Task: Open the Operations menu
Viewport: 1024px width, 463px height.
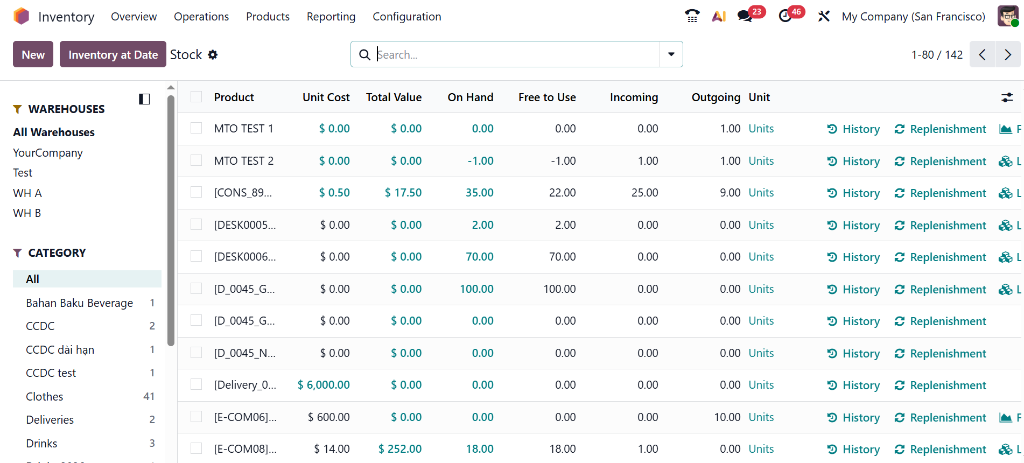Action: click(x=201, y=16)
